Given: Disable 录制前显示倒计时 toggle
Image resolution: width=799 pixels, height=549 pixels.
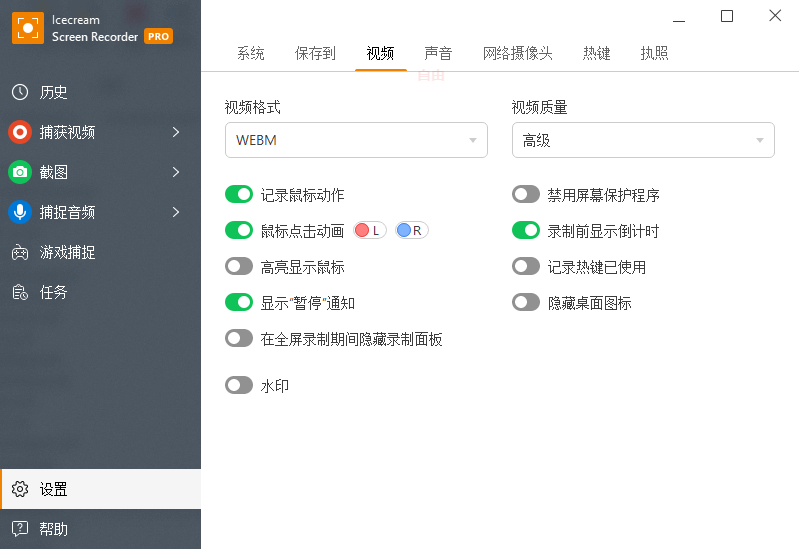Looking at the screenshot, I should tap(526, 230).
